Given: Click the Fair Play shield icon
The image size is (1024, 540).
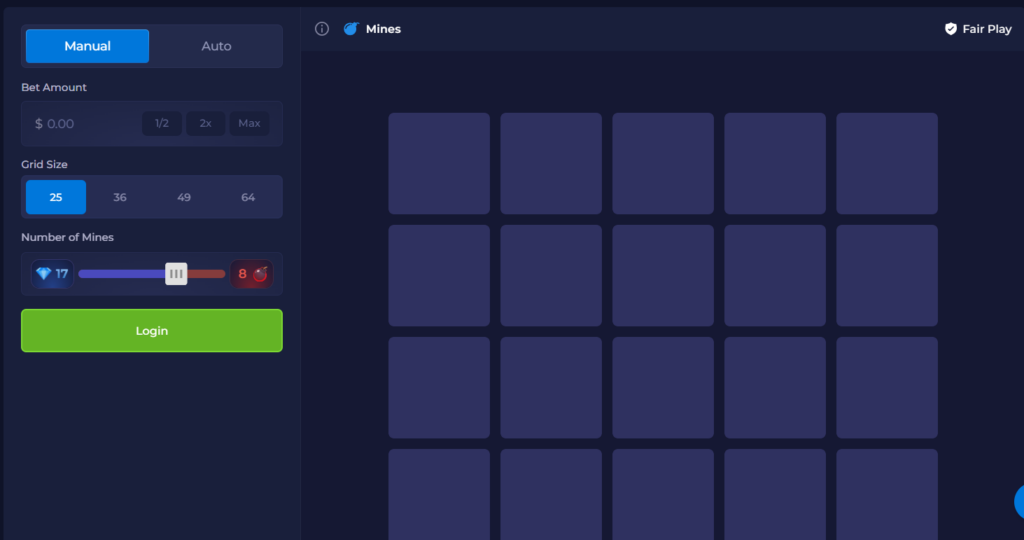Looking at the screenshot, I should point(951,29).
